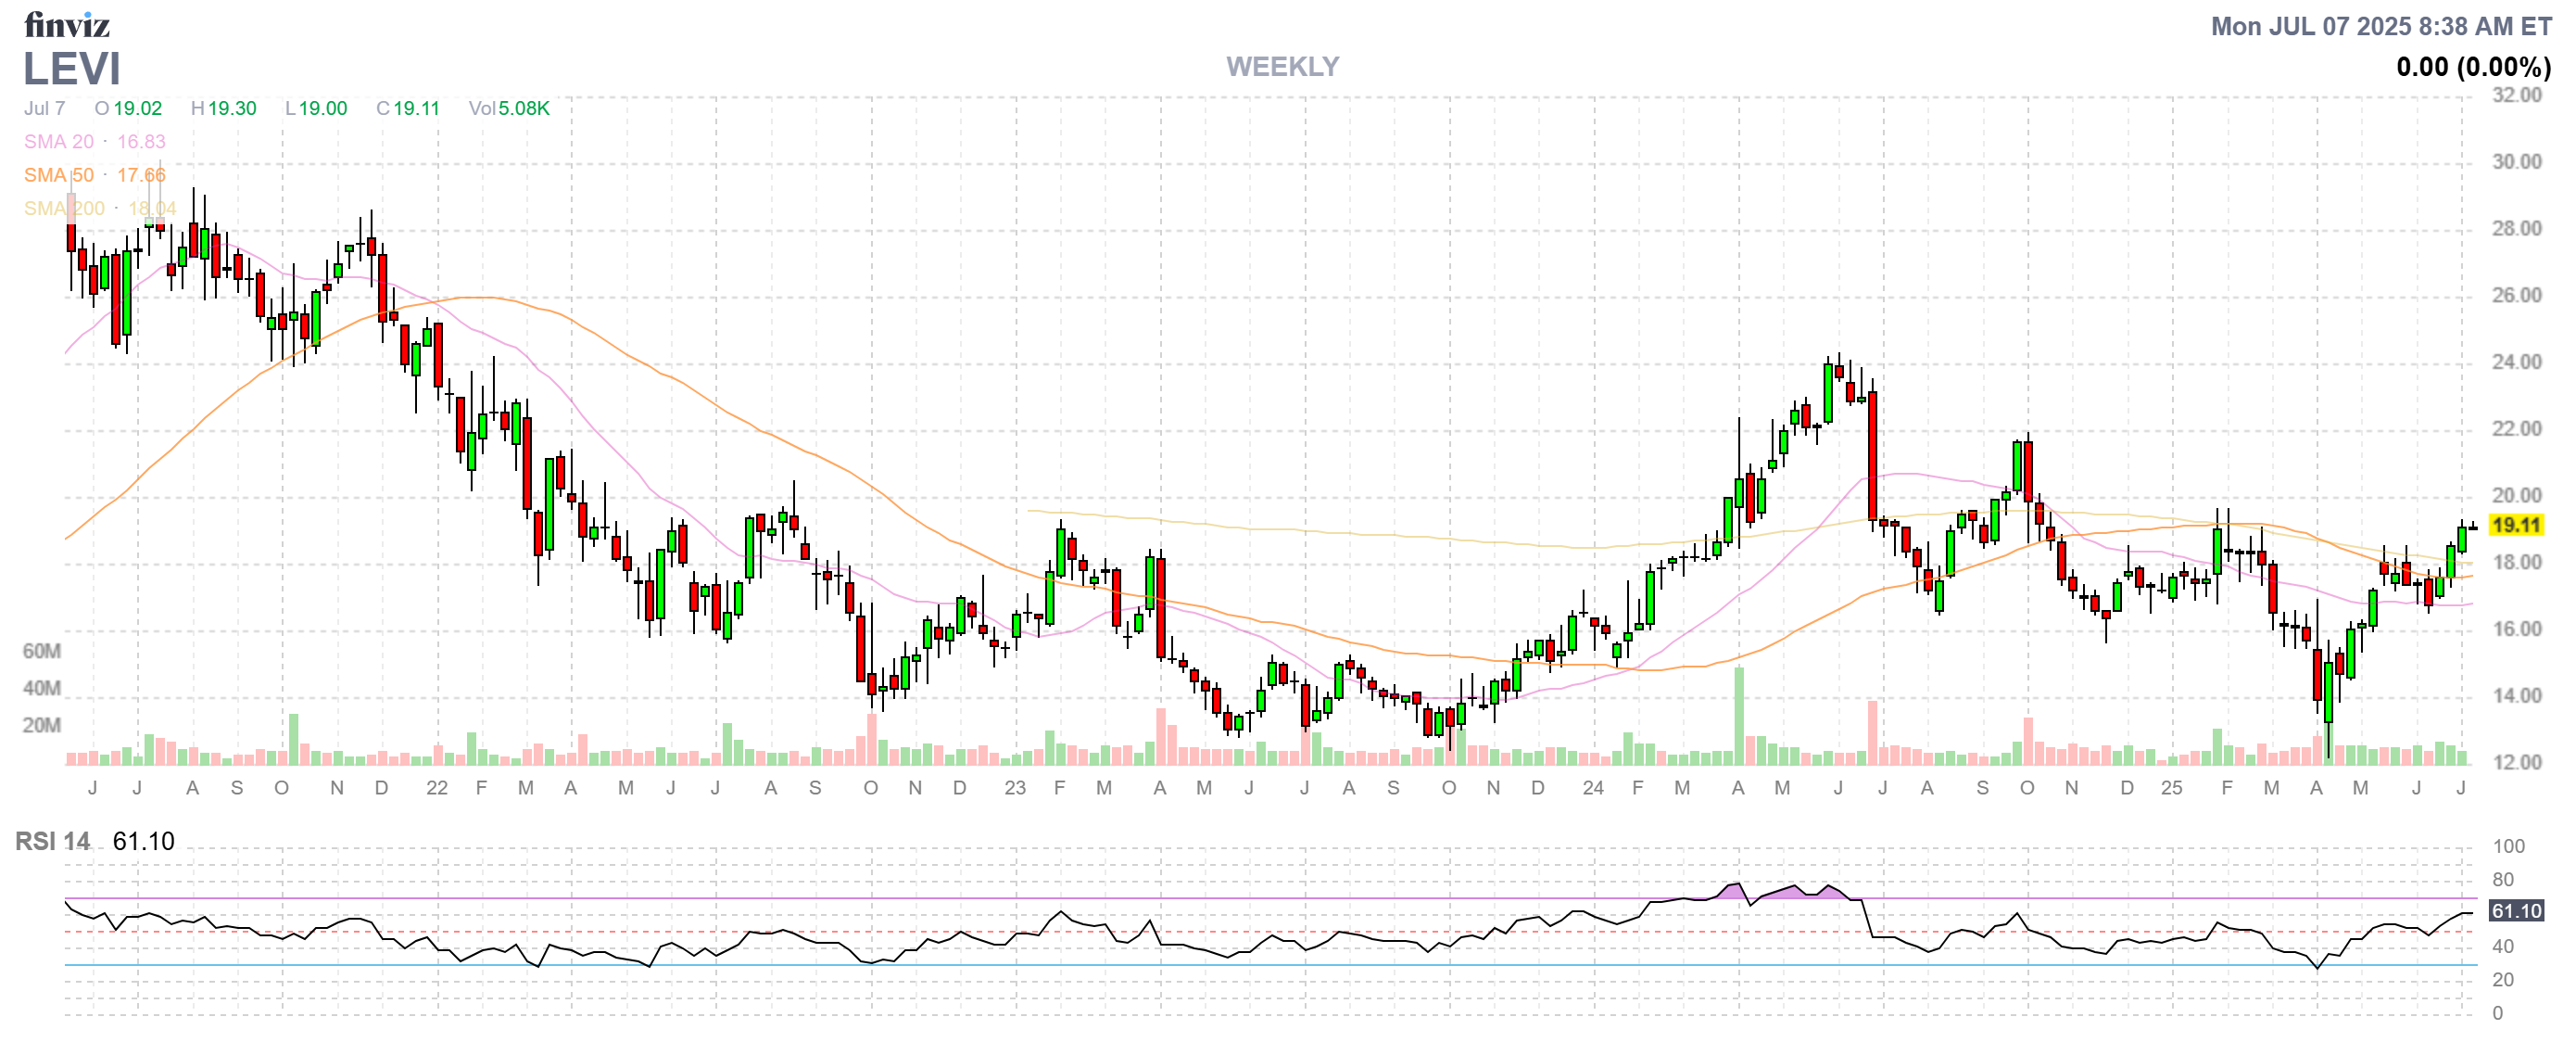Image resolution: width=2576 pixels, height=1042 pixels.
Task: Click the year 22 time axis label
Action: pyautogui.click(x=437, y=788)
